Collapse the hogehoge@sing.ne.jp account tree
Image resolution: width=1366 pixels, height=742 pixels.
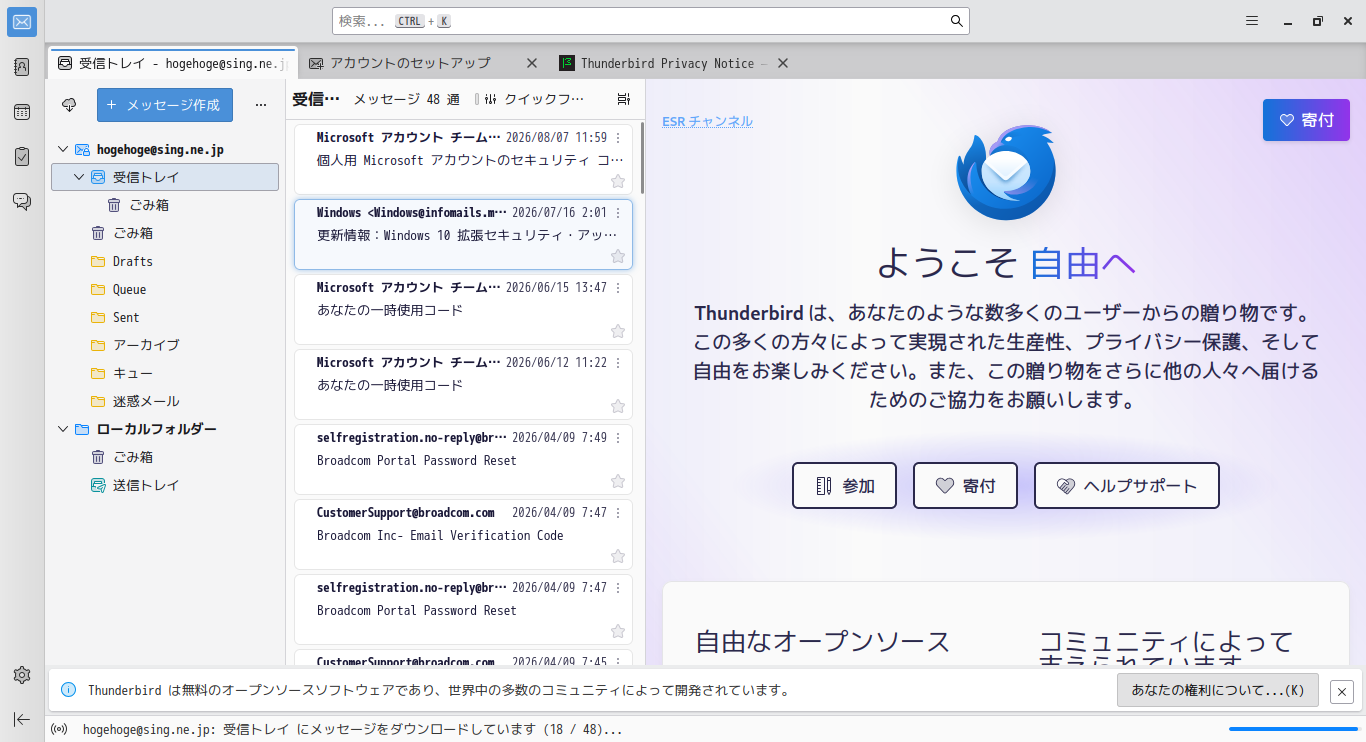pyautogui.click(x=63, y=149)
